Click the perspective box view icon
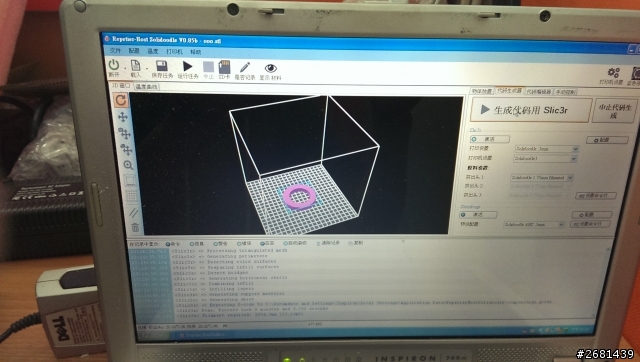 click(x=130, y=180)
